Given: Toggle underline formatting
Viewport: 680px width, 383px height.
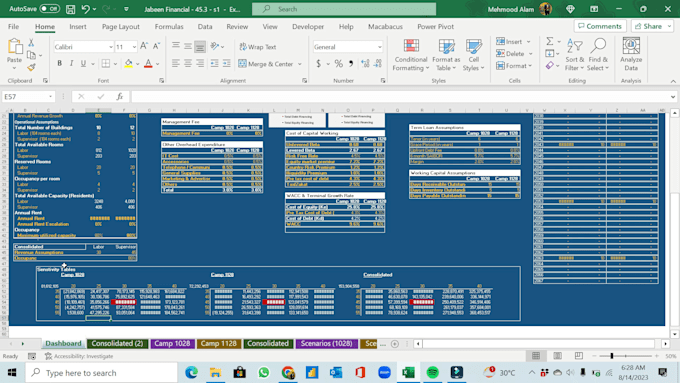Looking at the screenshot, I should click(x=83, y=64).
